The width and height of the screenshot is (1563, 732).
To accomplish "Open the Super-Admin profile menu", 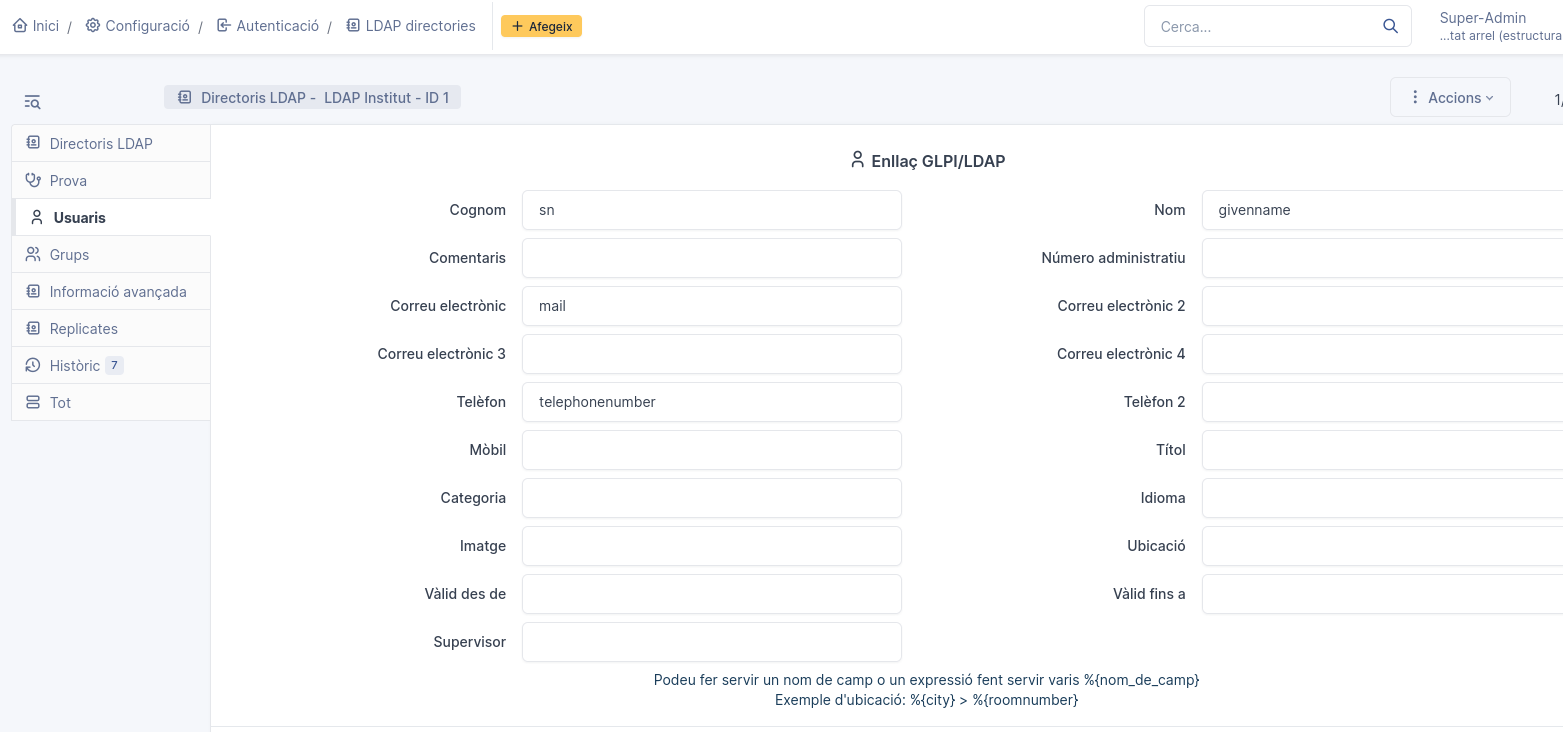I will coord(1500,27).
